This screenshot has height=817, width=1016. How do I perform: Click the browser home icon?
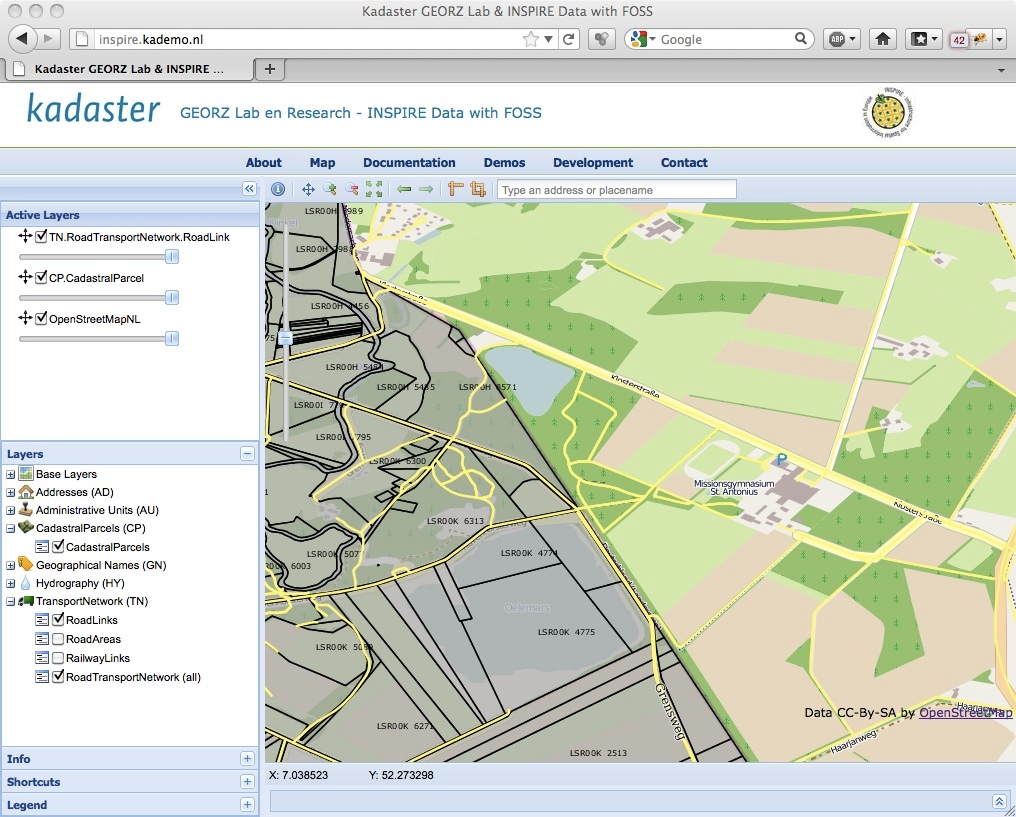(x=883, y=39)
